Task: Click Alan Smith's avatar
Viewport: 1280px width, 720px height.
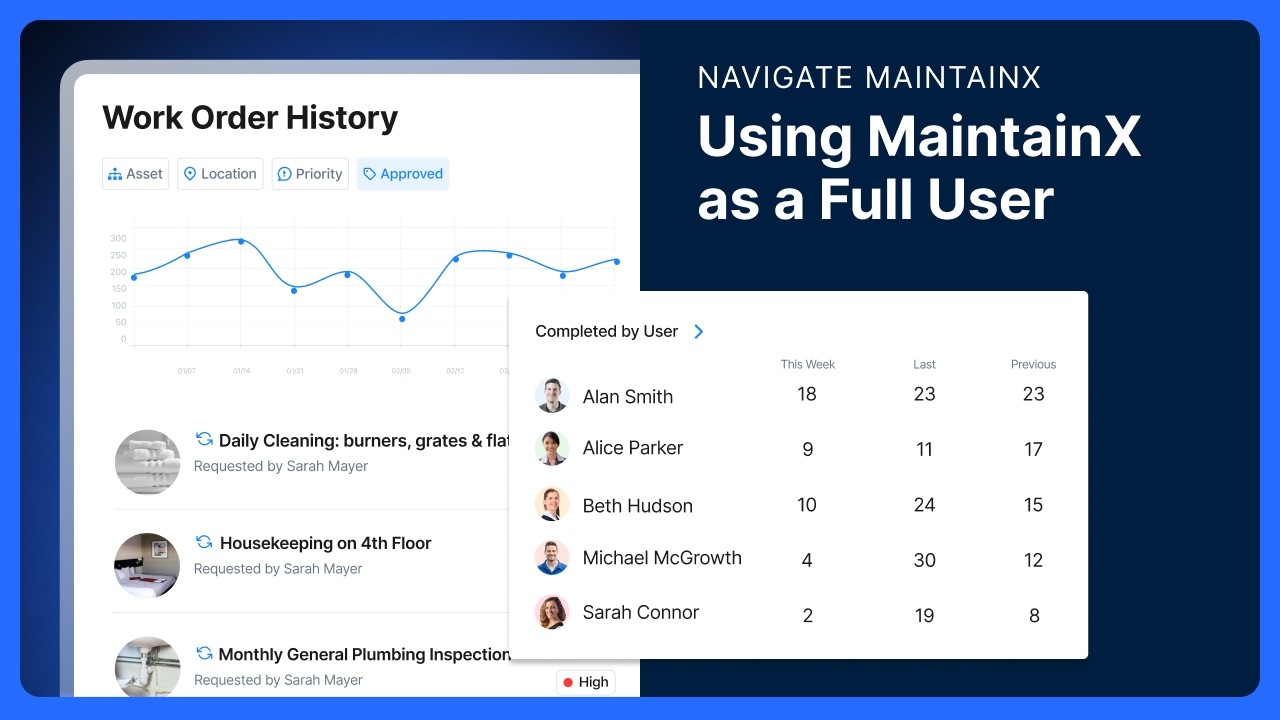Action: pos(552,395)
